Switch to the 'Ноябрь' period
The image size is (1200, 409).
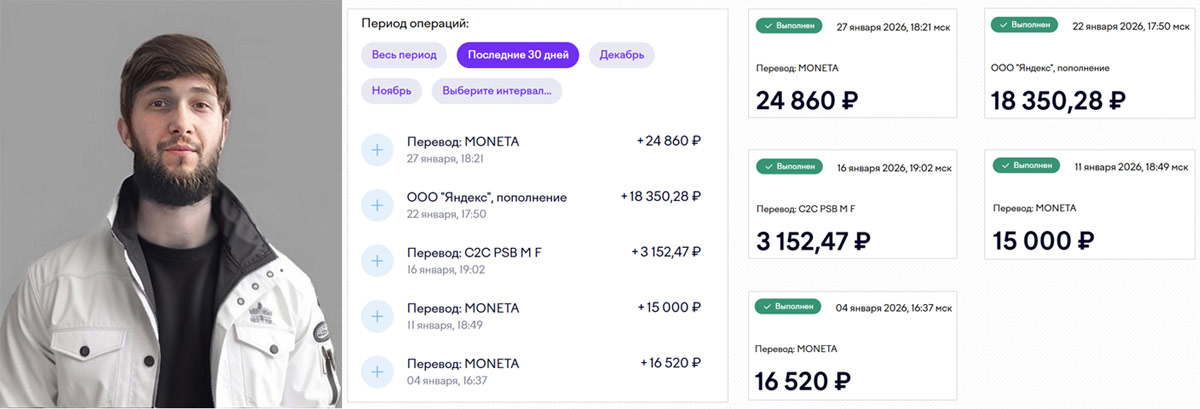click(391, 91)
